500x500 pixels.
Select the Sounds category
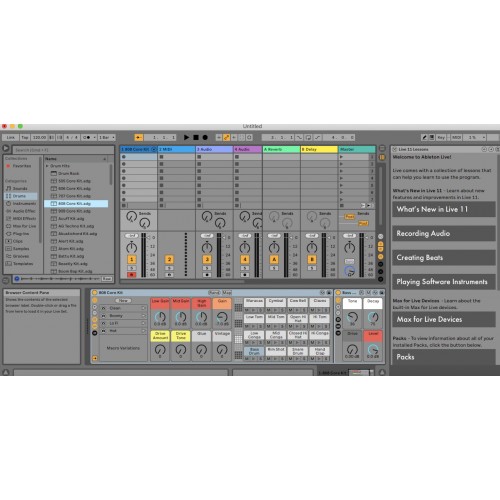click(20, 188)
